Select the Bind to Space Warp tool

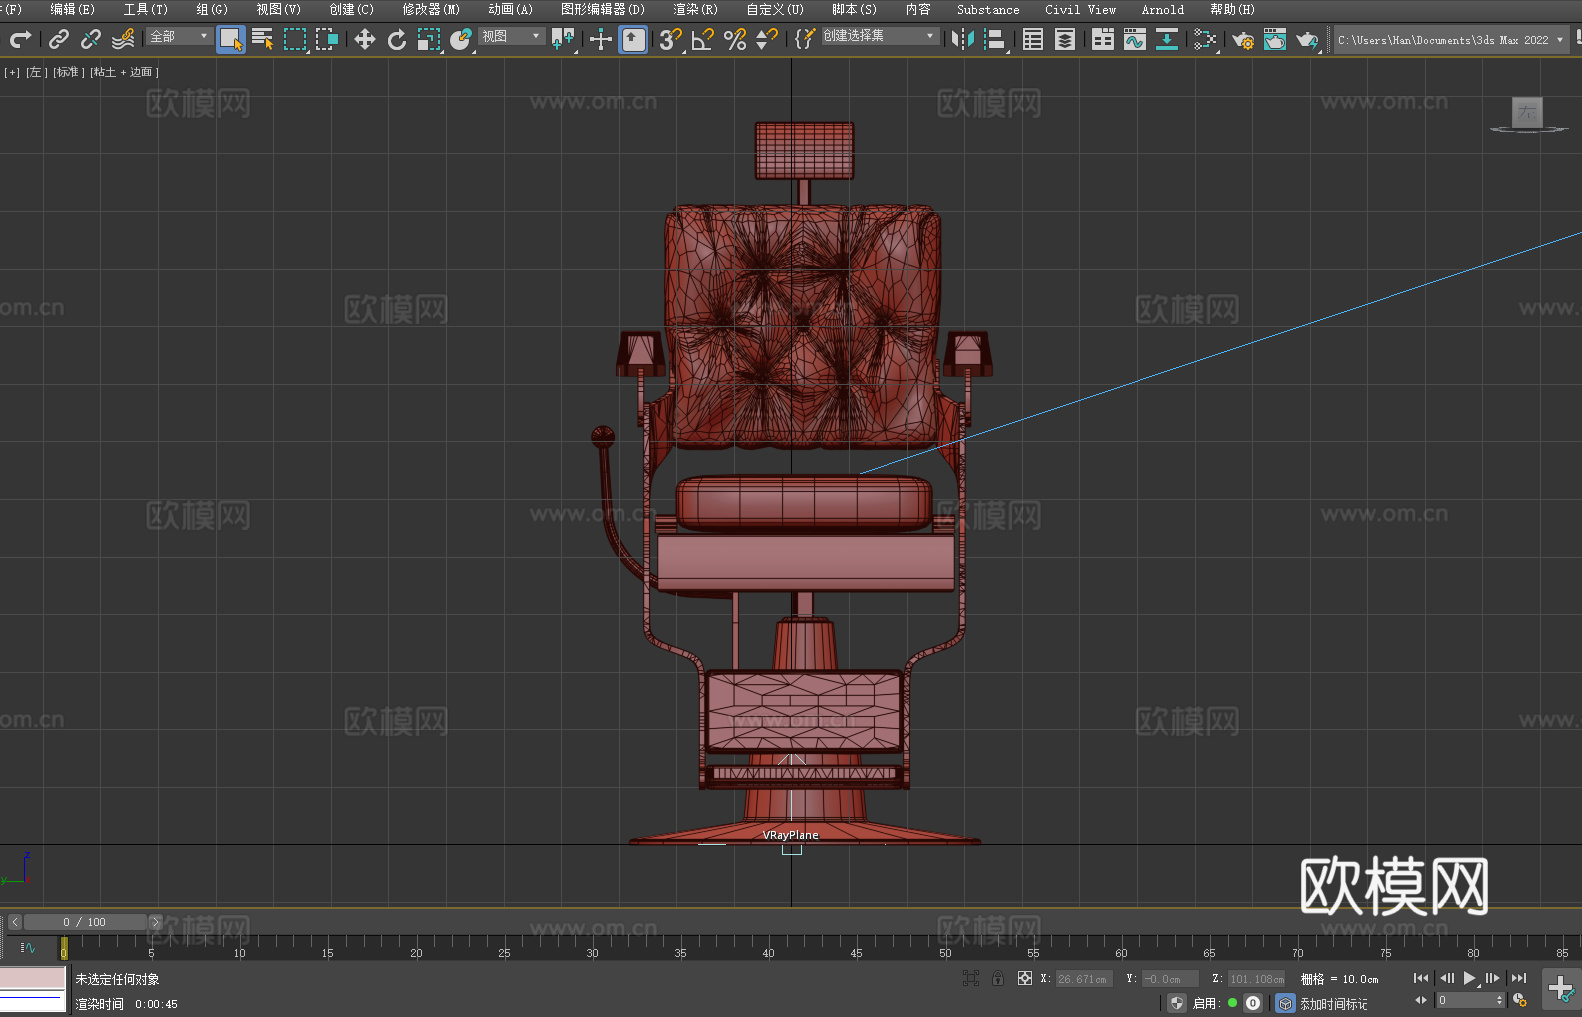pos(123,39)
